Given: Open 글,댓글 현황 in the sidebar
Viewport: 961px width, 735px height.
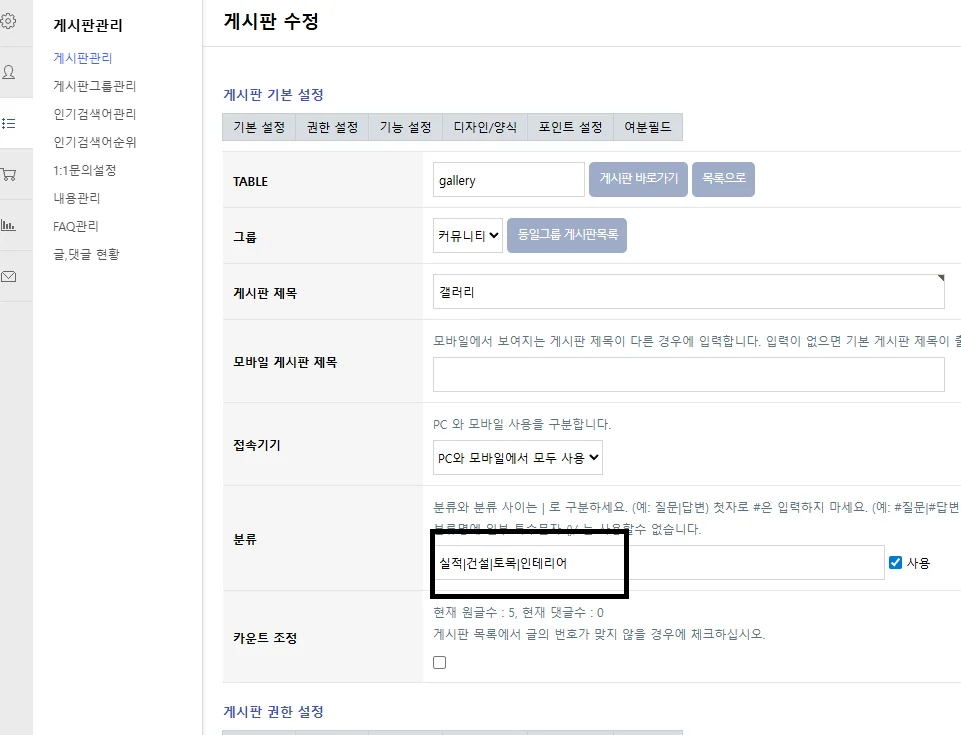Looking at the screenshot, I should 86,254.
